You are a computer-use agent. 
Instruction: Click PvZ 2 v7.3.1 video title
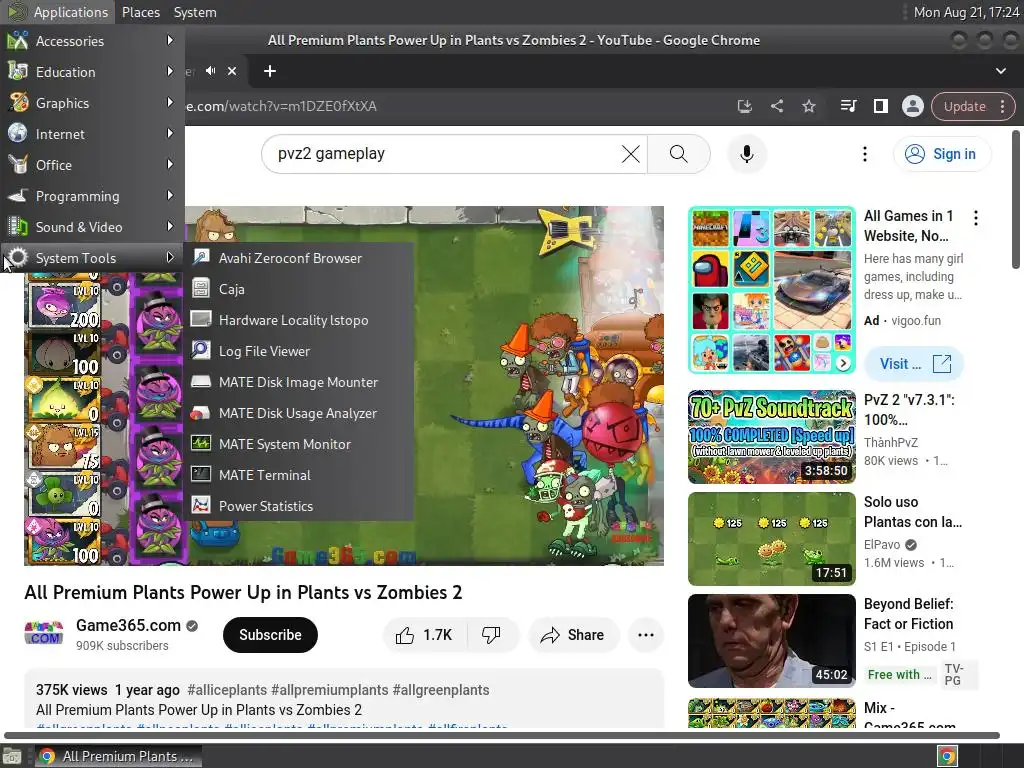pyautogui.click(x=908, y=409)
